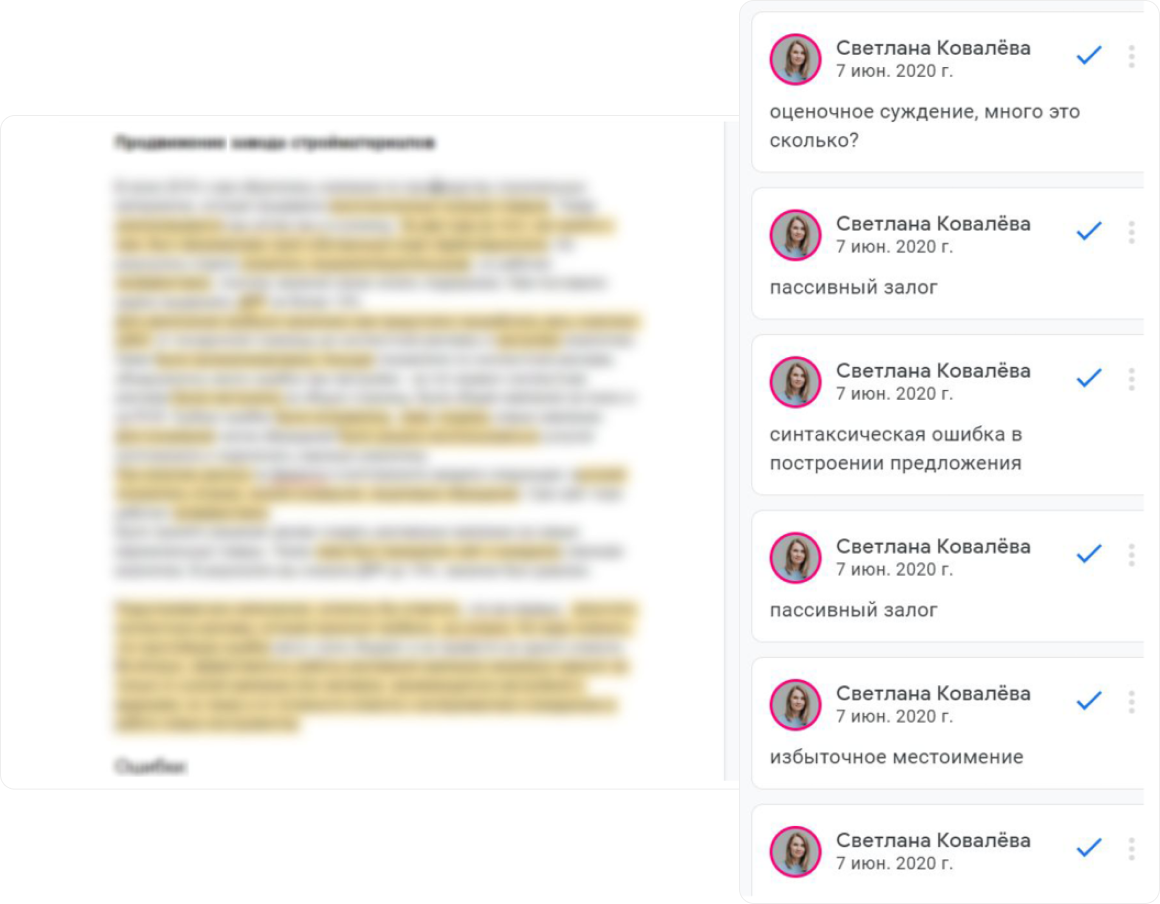Open three-dot menu of first 'пассивный залог' comment
This screenshot has height=904, width=1160.
click(x=1131, y=232)
